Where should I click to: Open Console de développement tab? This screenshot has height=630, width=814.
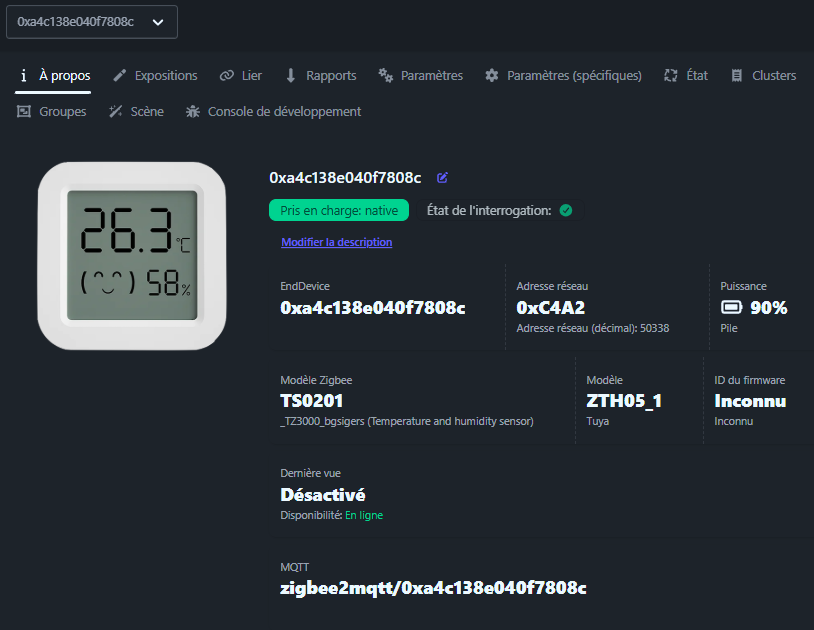[x=273, y=112]
